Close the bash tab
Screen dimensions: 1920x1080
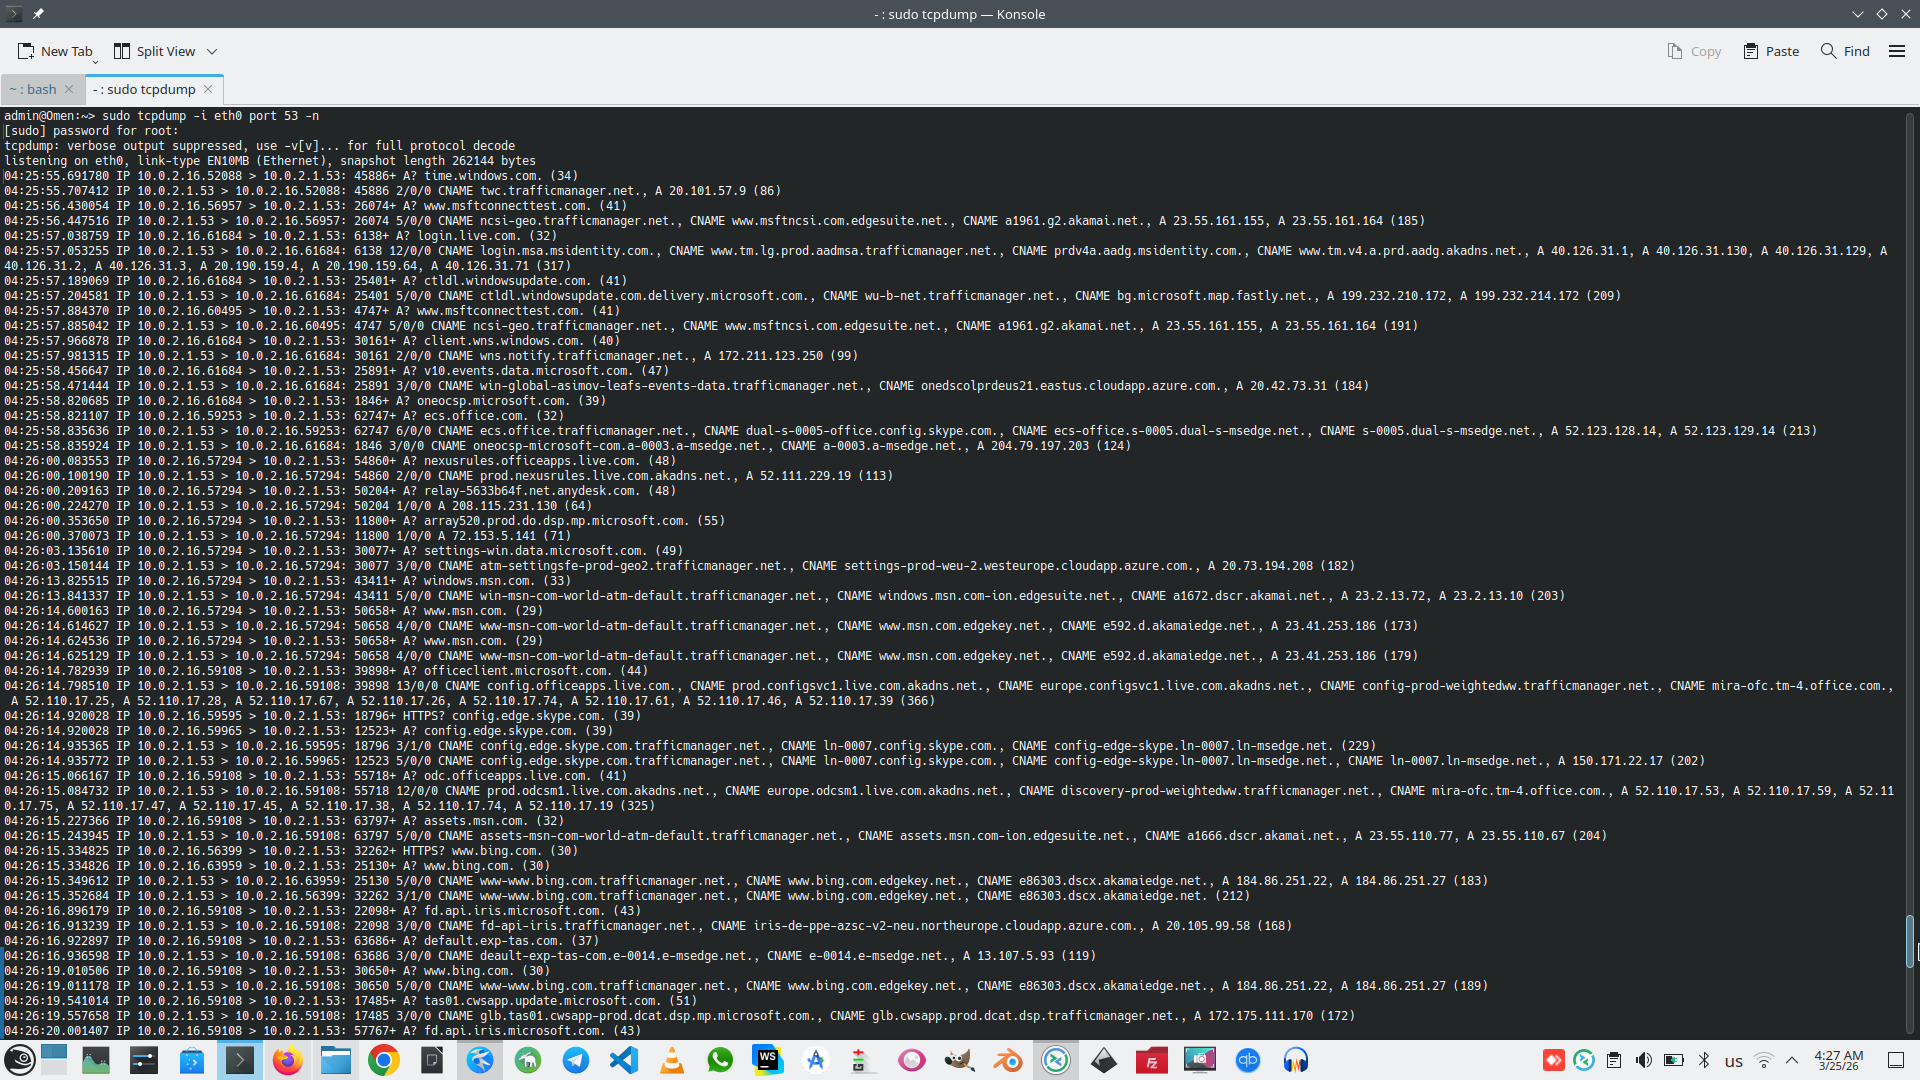pos(69,89)
